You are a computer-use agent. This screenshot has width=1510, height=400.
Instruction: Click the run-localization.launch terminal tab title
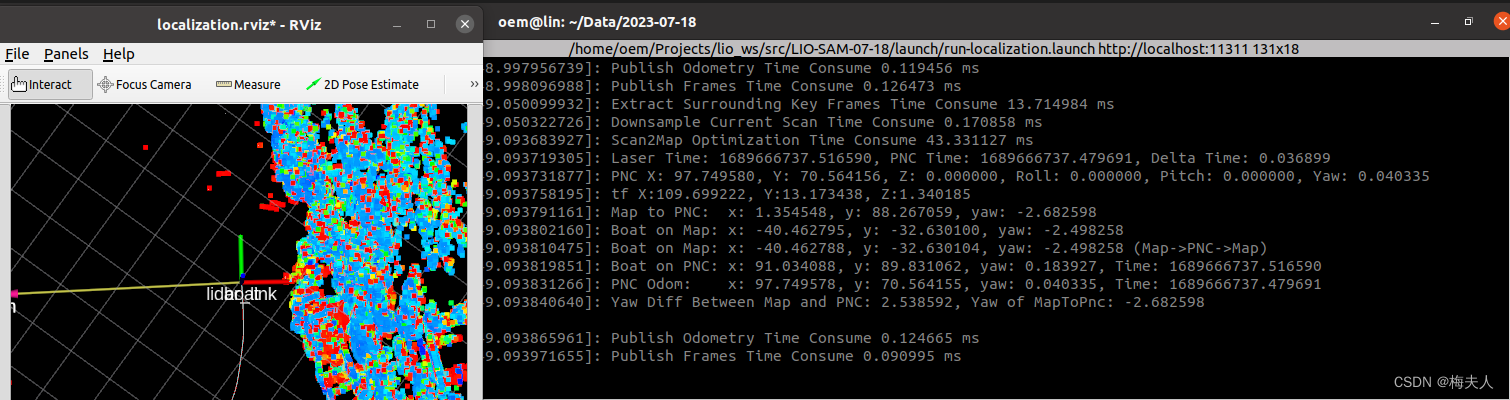tap(933, 48)
